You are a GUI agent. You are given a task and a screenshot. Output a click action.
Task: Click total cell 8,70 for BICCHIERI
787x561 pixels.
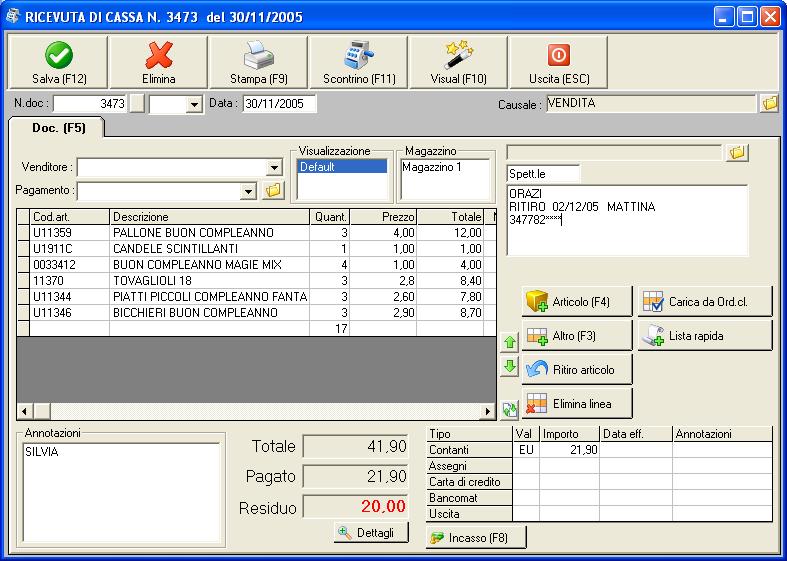450,313
